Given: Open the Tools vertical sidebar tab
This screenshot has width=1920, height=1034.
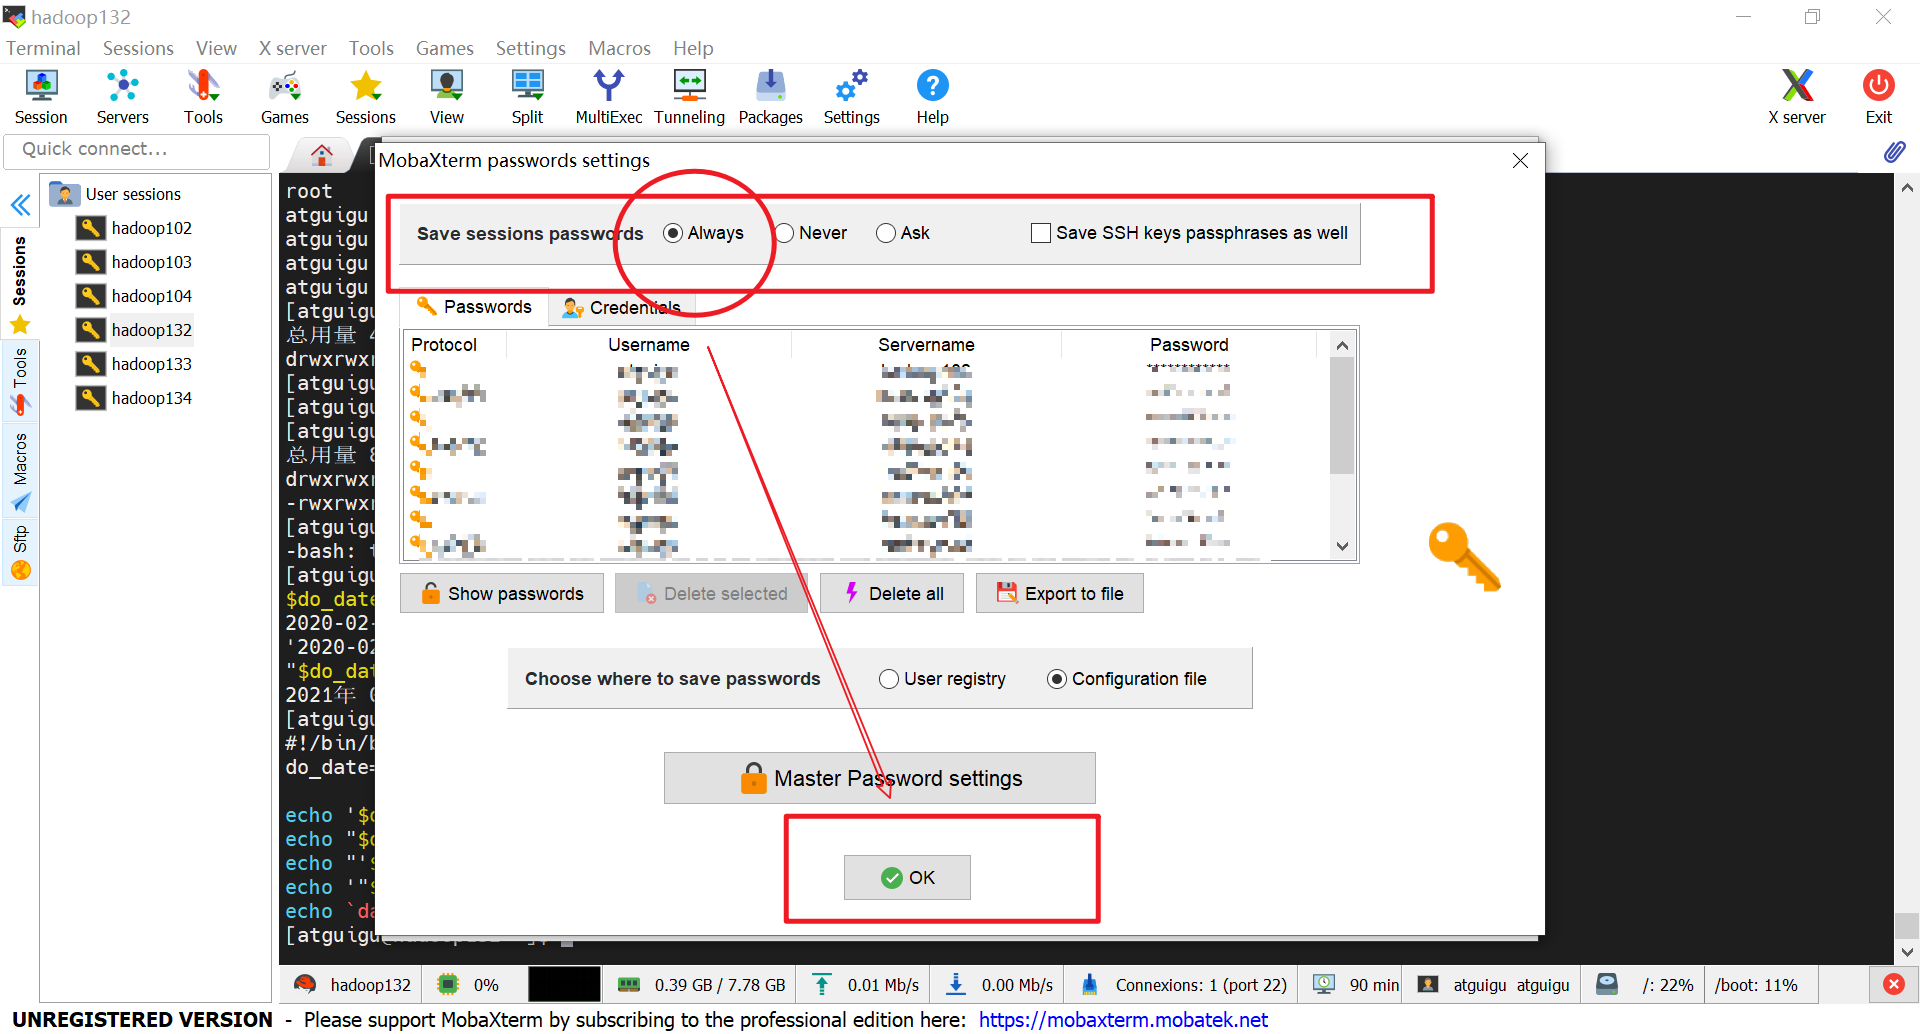Looking at the screenshot, I should coord(19,380).
